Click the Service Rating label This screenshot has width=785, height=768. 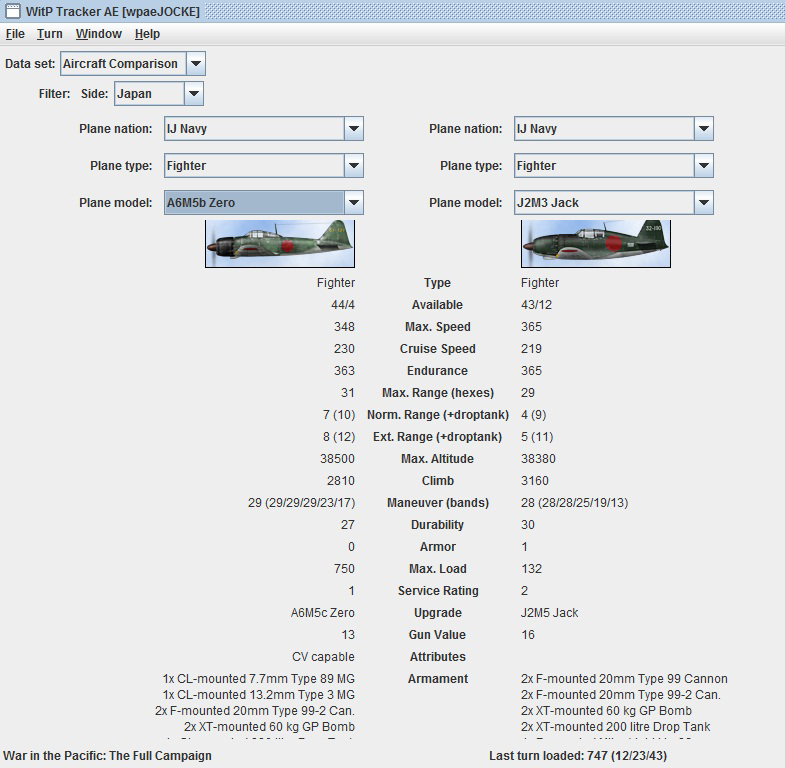(438, 591)
